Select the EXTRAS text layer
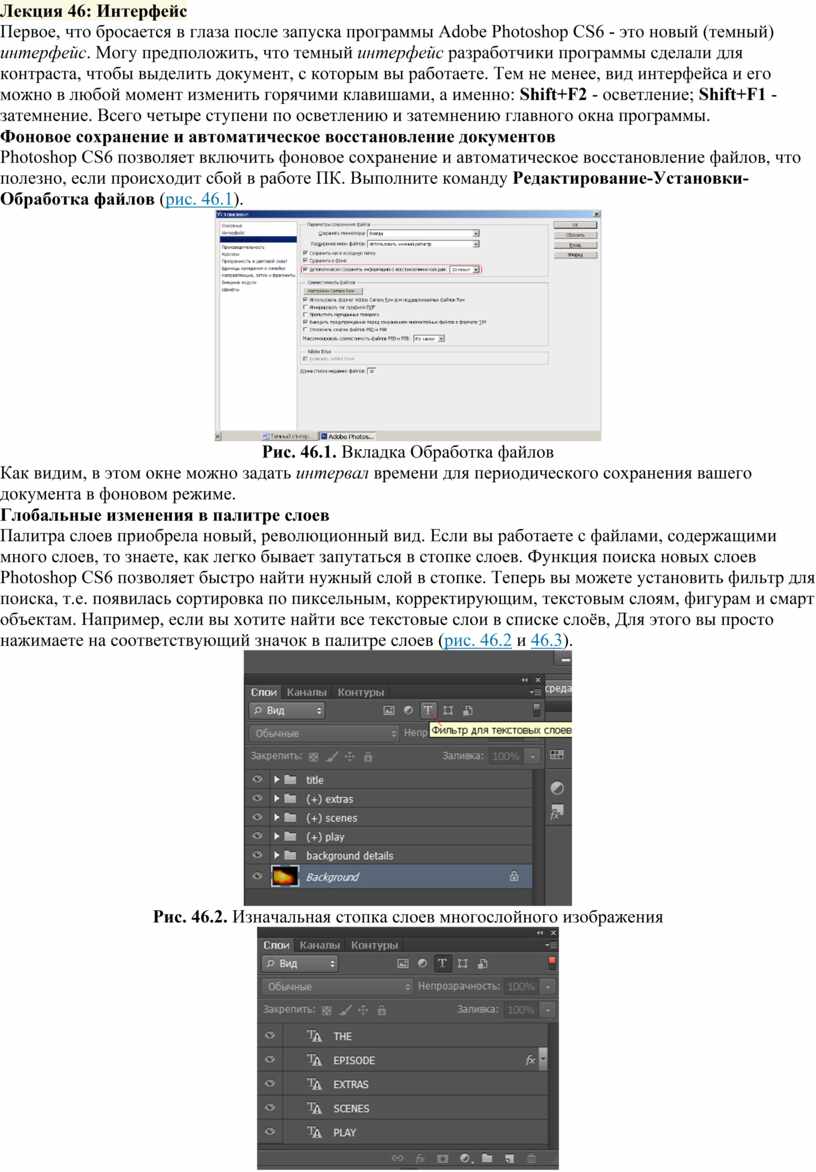This screenshot has width=816, height=1172. (407, 1084)
